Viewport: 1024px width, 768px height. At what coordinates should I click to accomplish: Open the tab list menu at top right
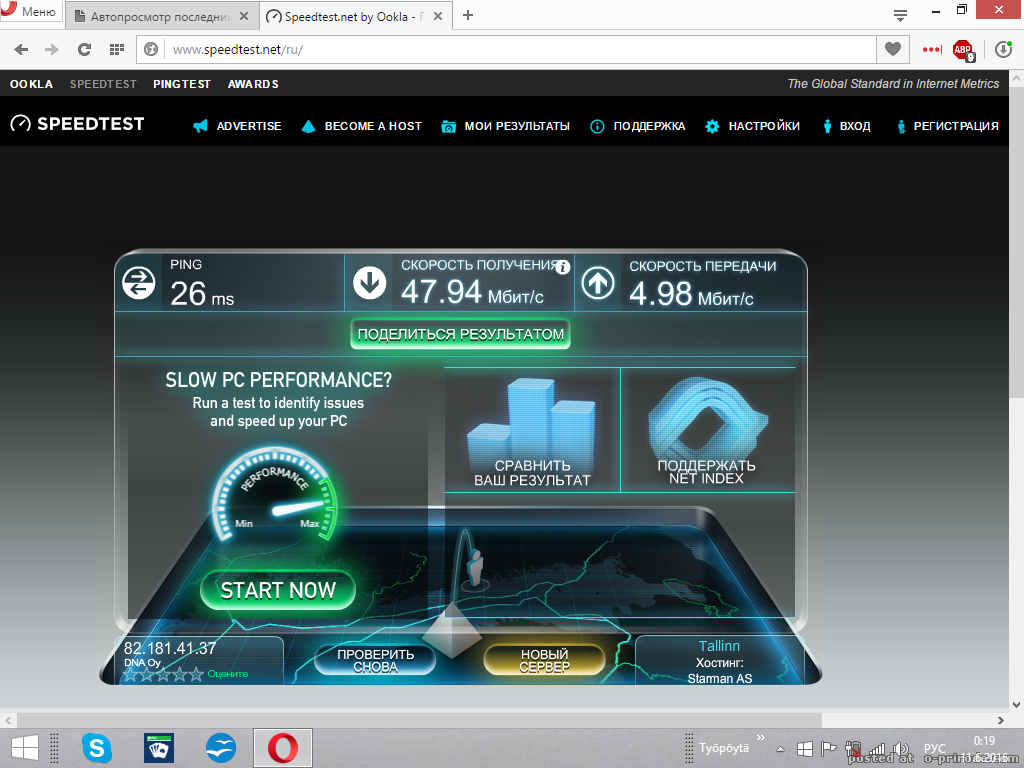click(x=900, y=15)
